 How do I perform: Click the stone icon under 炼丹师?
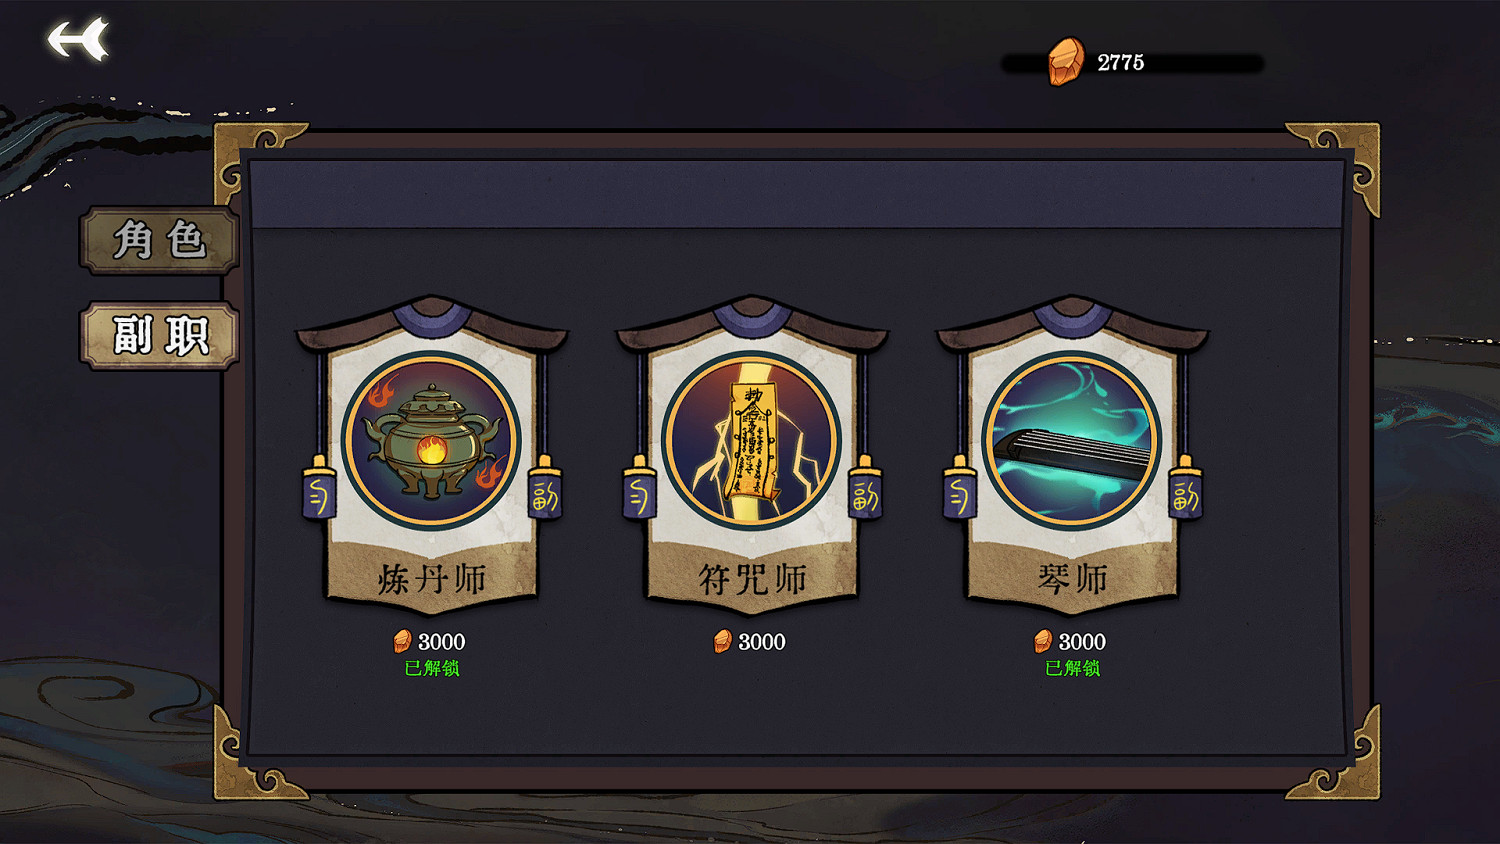(402, 641)
